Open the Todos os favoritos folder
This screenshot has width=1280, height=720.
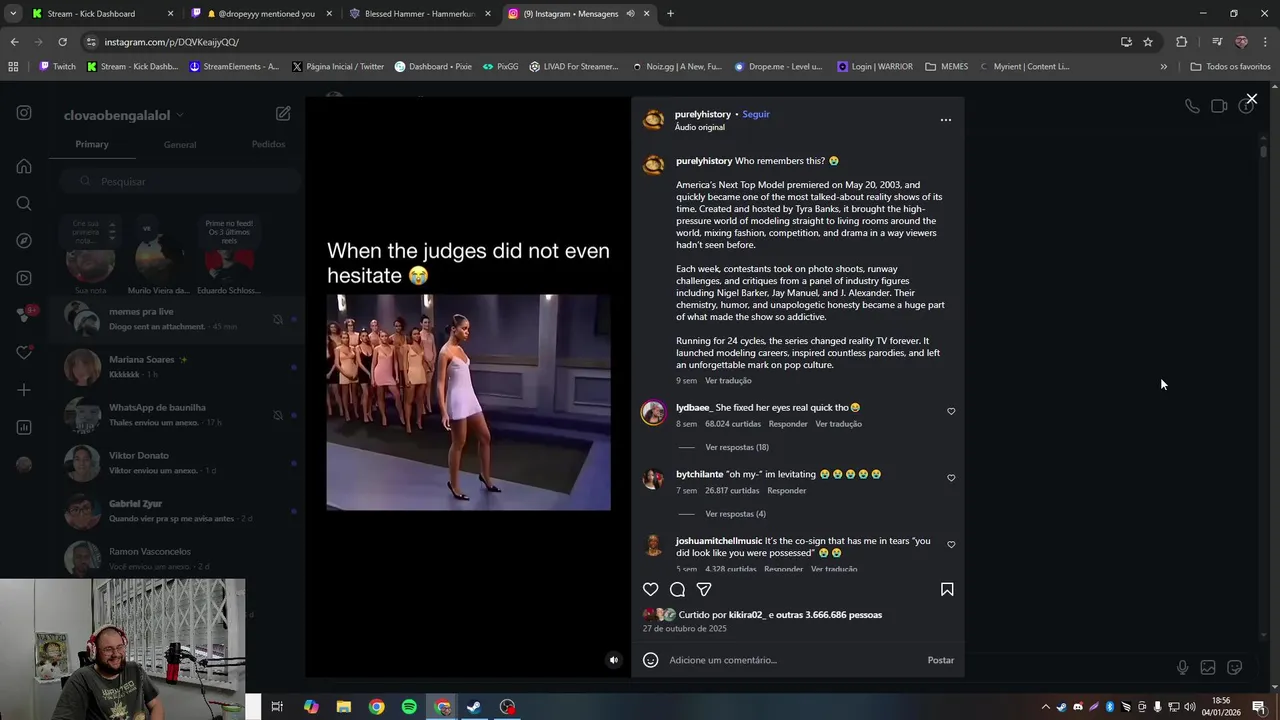click(1230, 67)
